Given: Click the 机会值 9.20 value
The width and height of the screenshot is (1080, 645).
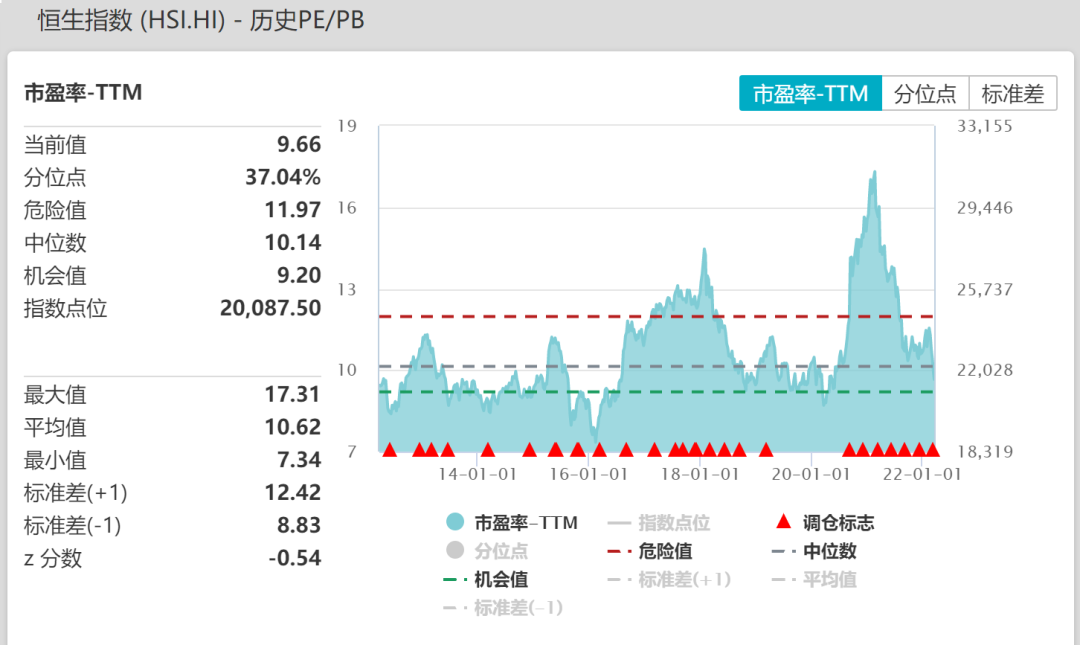Looking at the screenshot, I should coord(299,275).
